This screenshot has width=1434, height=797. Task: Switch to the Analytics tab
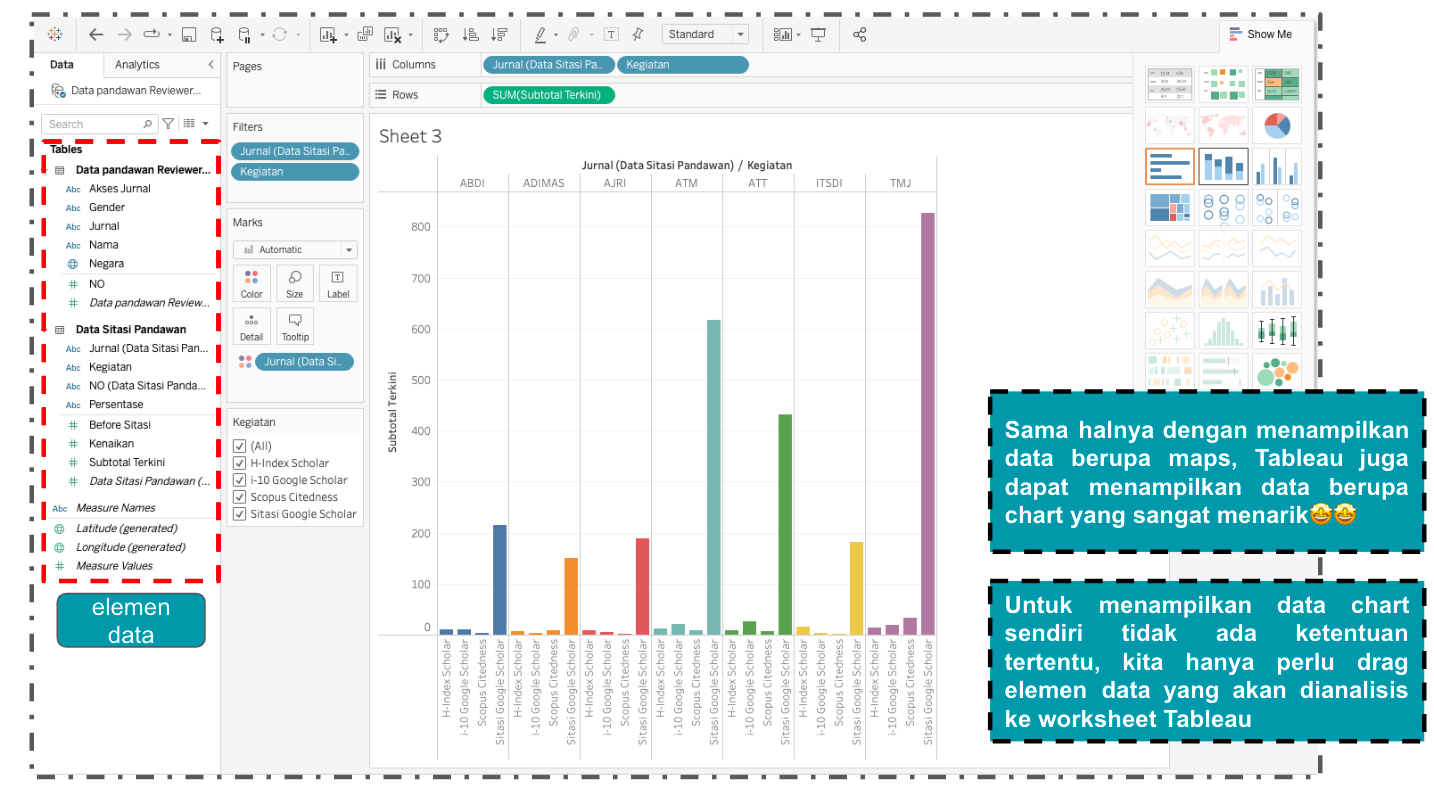[x=137, y=64]
